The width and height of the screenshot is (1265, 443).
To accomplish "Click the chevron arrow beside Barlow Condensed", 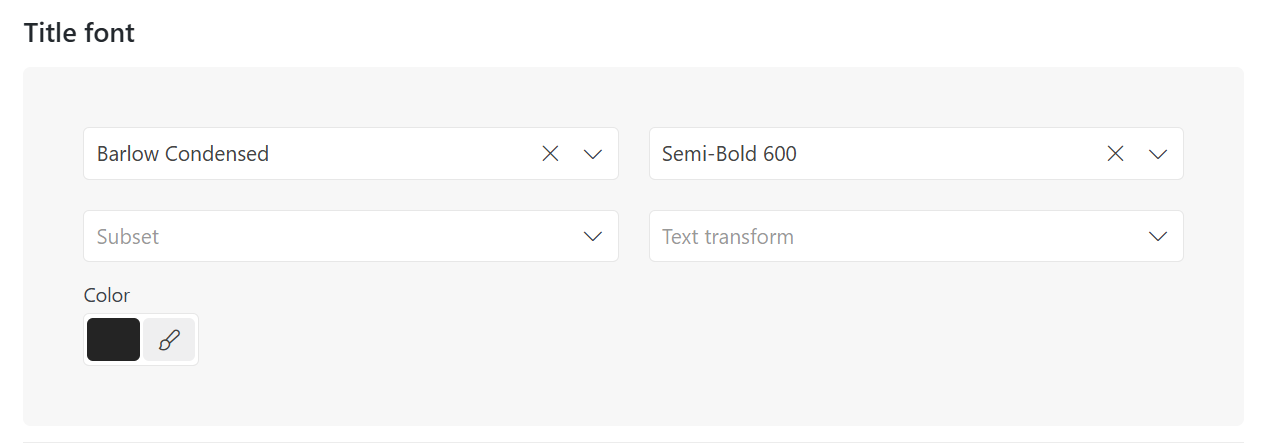I will tap(593, 153).
